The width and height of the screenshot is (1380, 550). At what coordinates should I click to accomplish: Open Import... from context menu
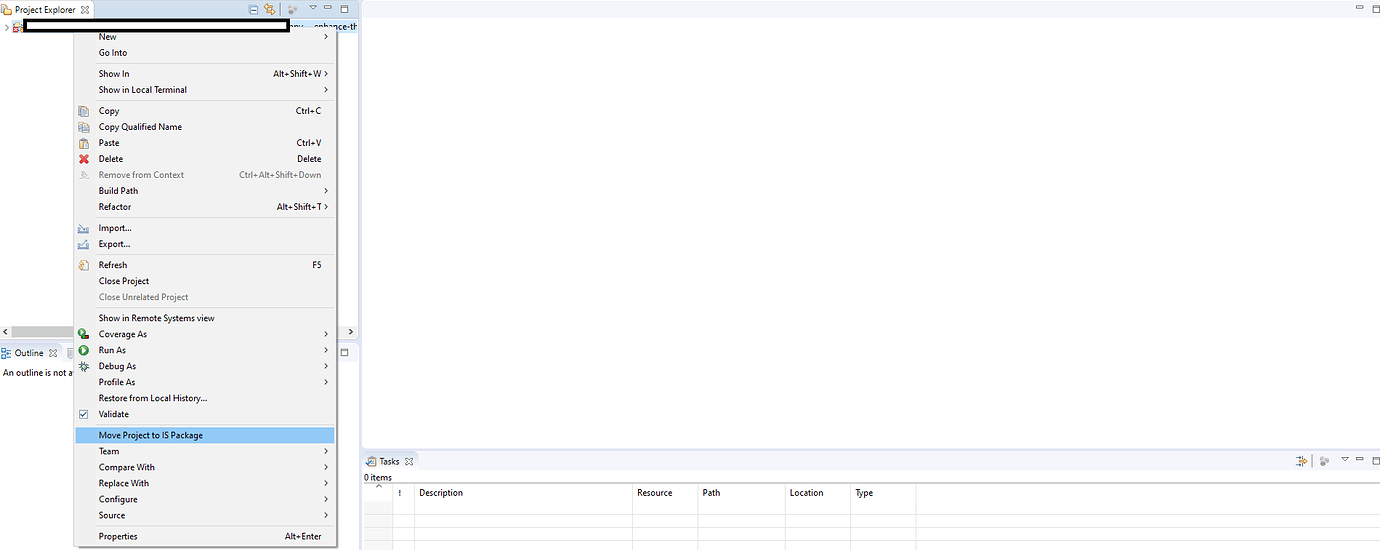(205, 228)
